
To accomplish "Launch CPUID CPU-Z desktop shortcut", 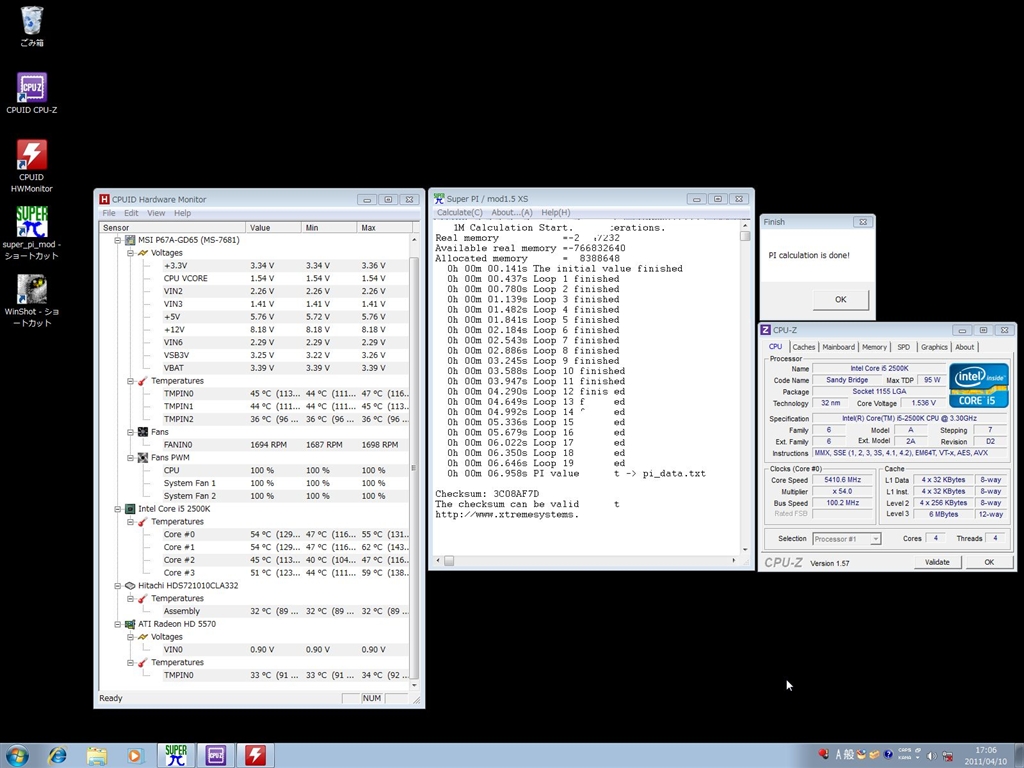I will (x=31, y=93).
